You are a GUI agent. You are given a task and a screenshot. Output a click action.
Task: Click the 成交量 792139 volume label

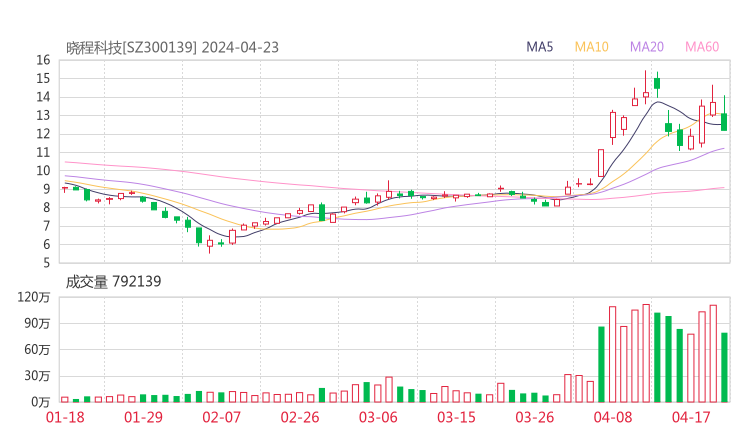click(113, 282)
